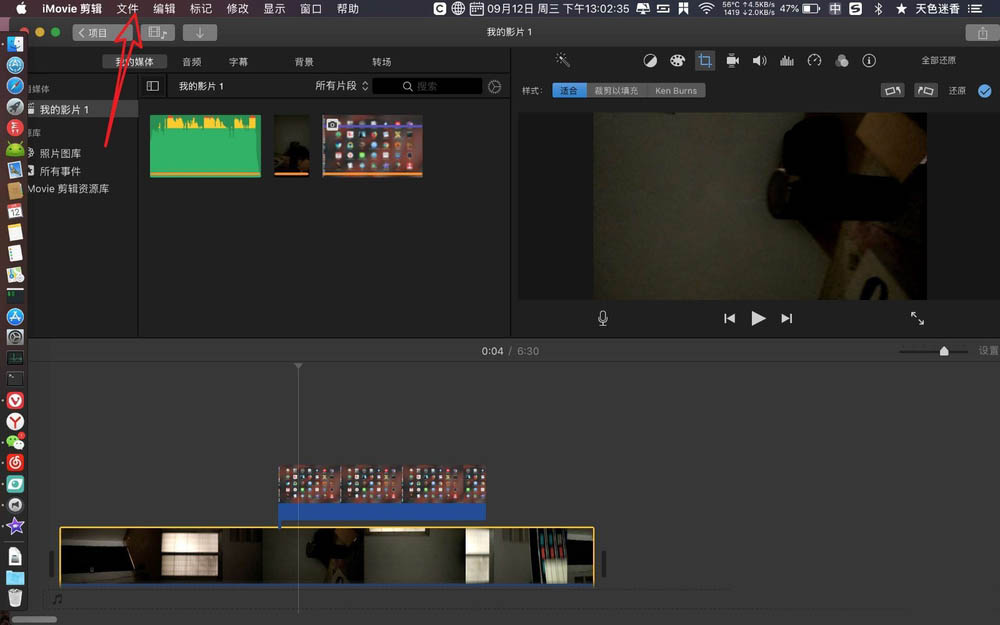Click the voiceover microphone icon
The image size is (1000, 625).
(x=603, y=318)
